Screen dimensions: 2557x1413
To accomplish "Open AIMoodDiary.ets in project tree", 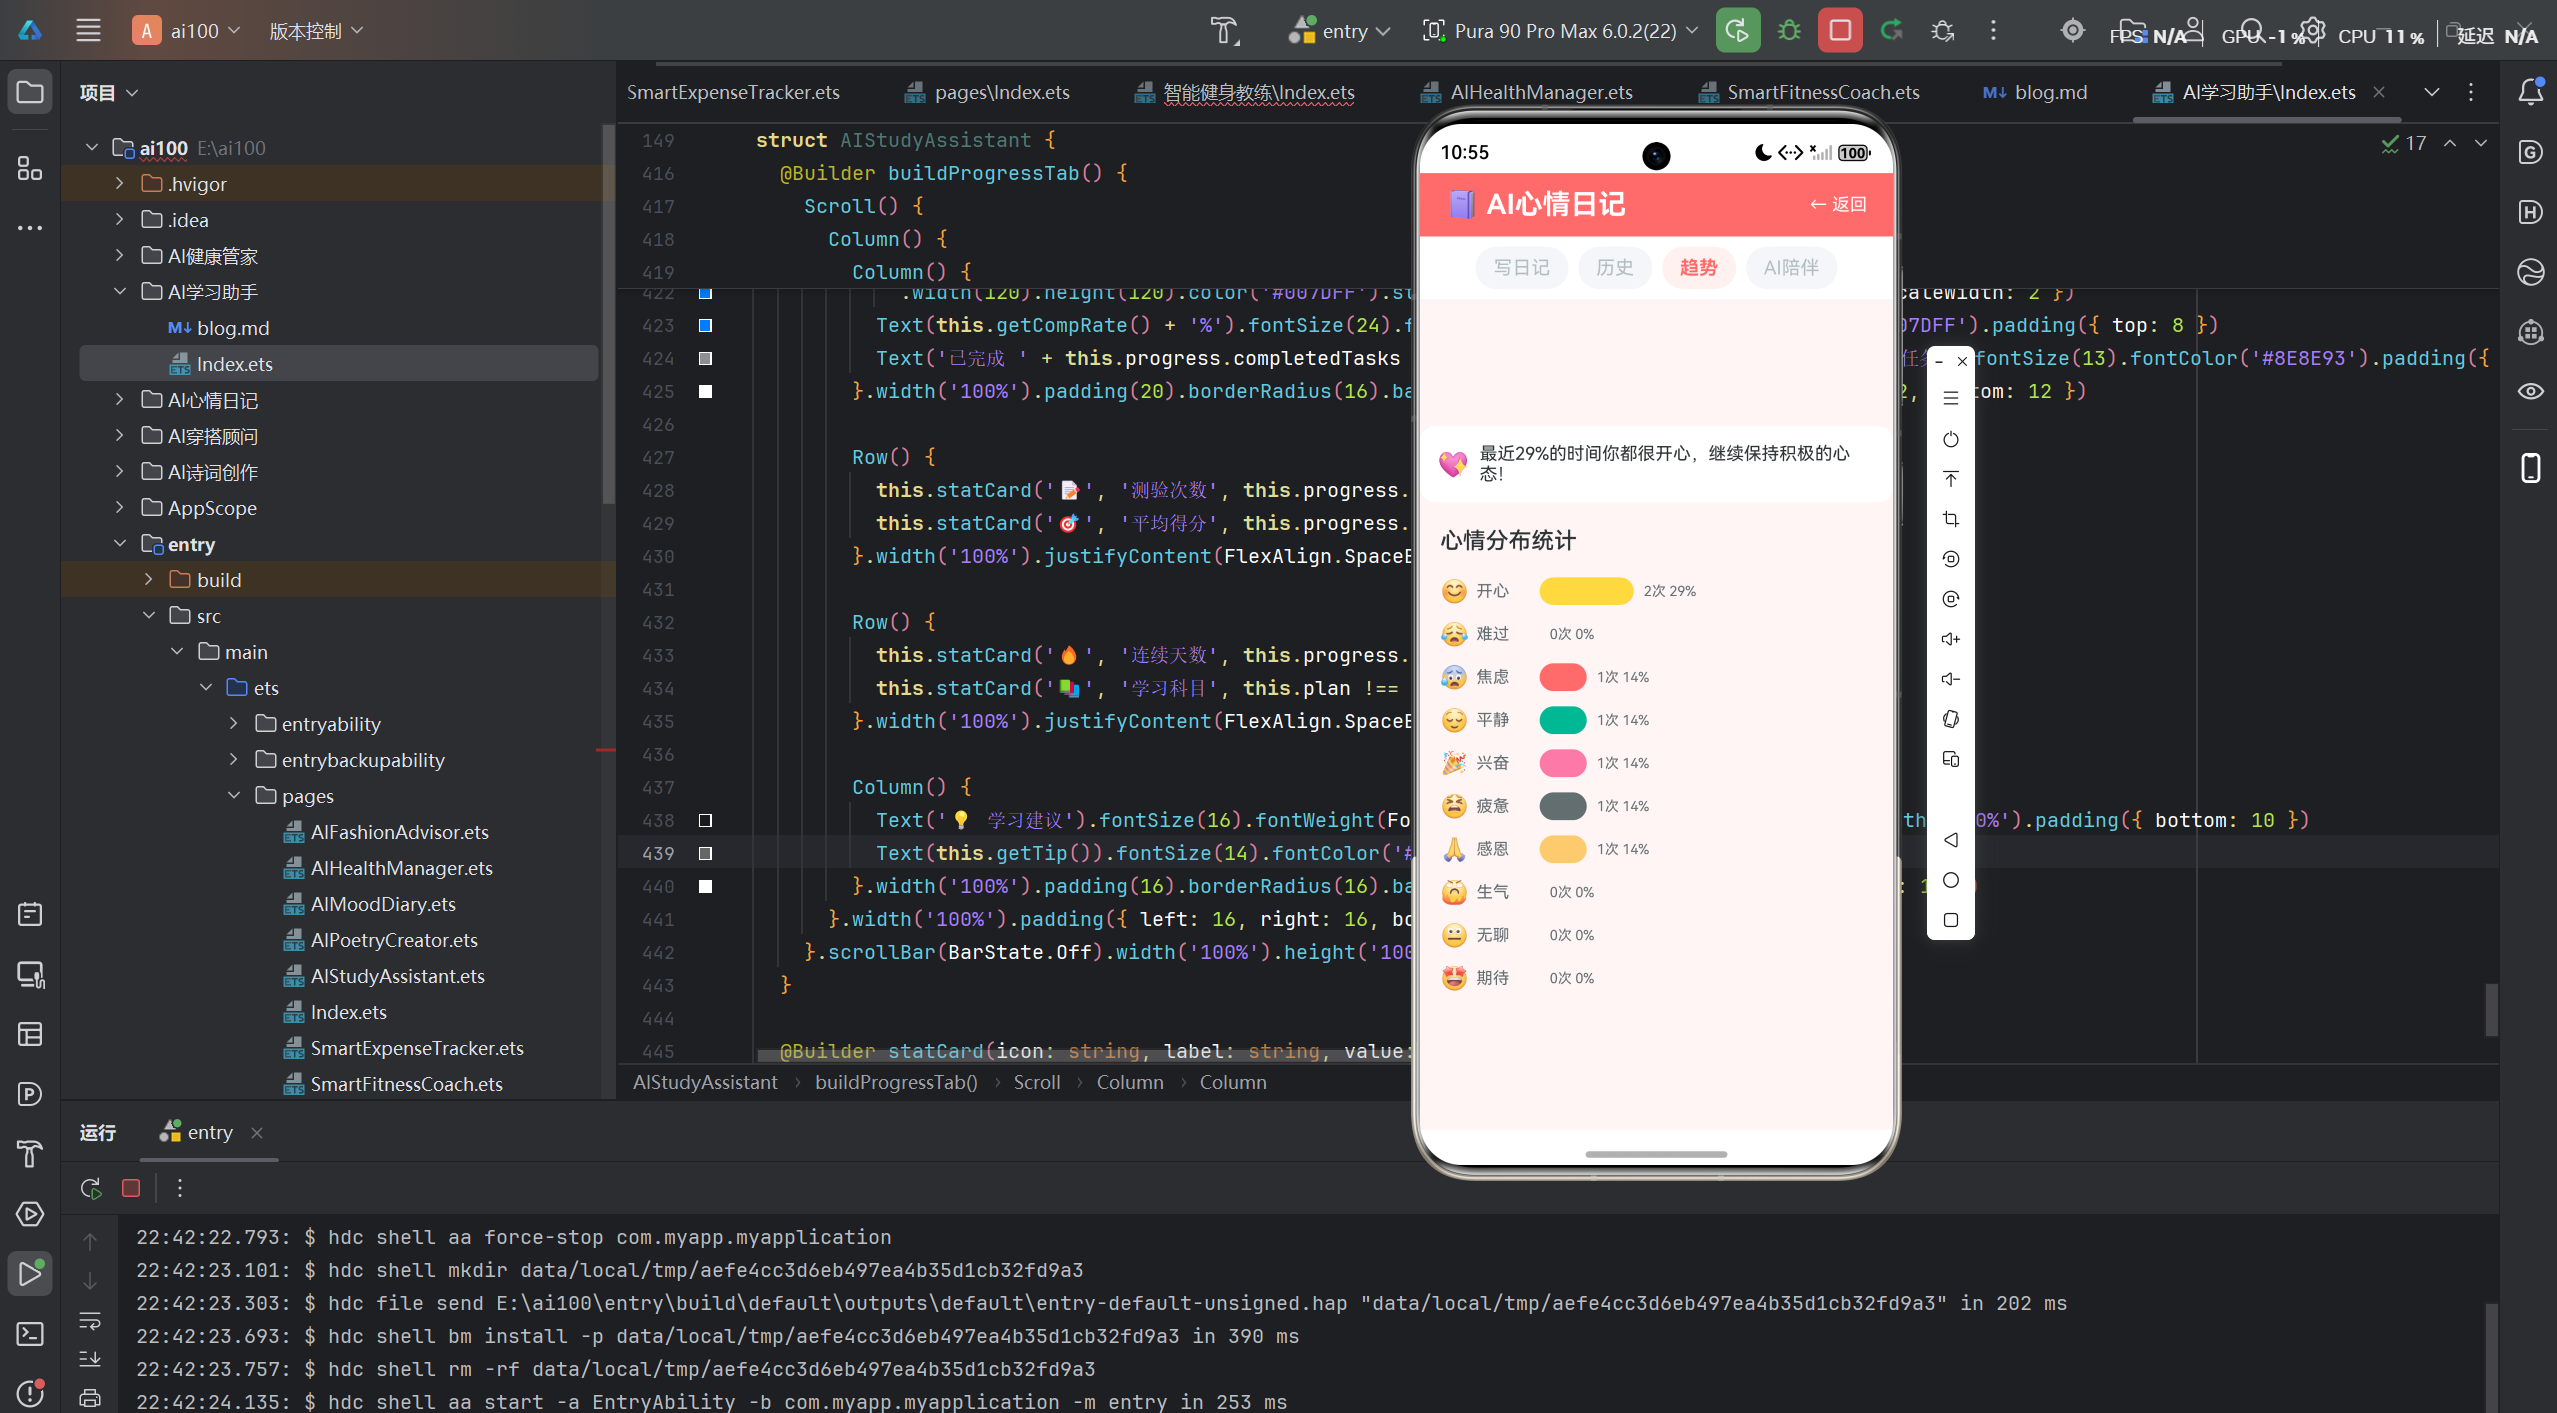I will tap(383, 904).
